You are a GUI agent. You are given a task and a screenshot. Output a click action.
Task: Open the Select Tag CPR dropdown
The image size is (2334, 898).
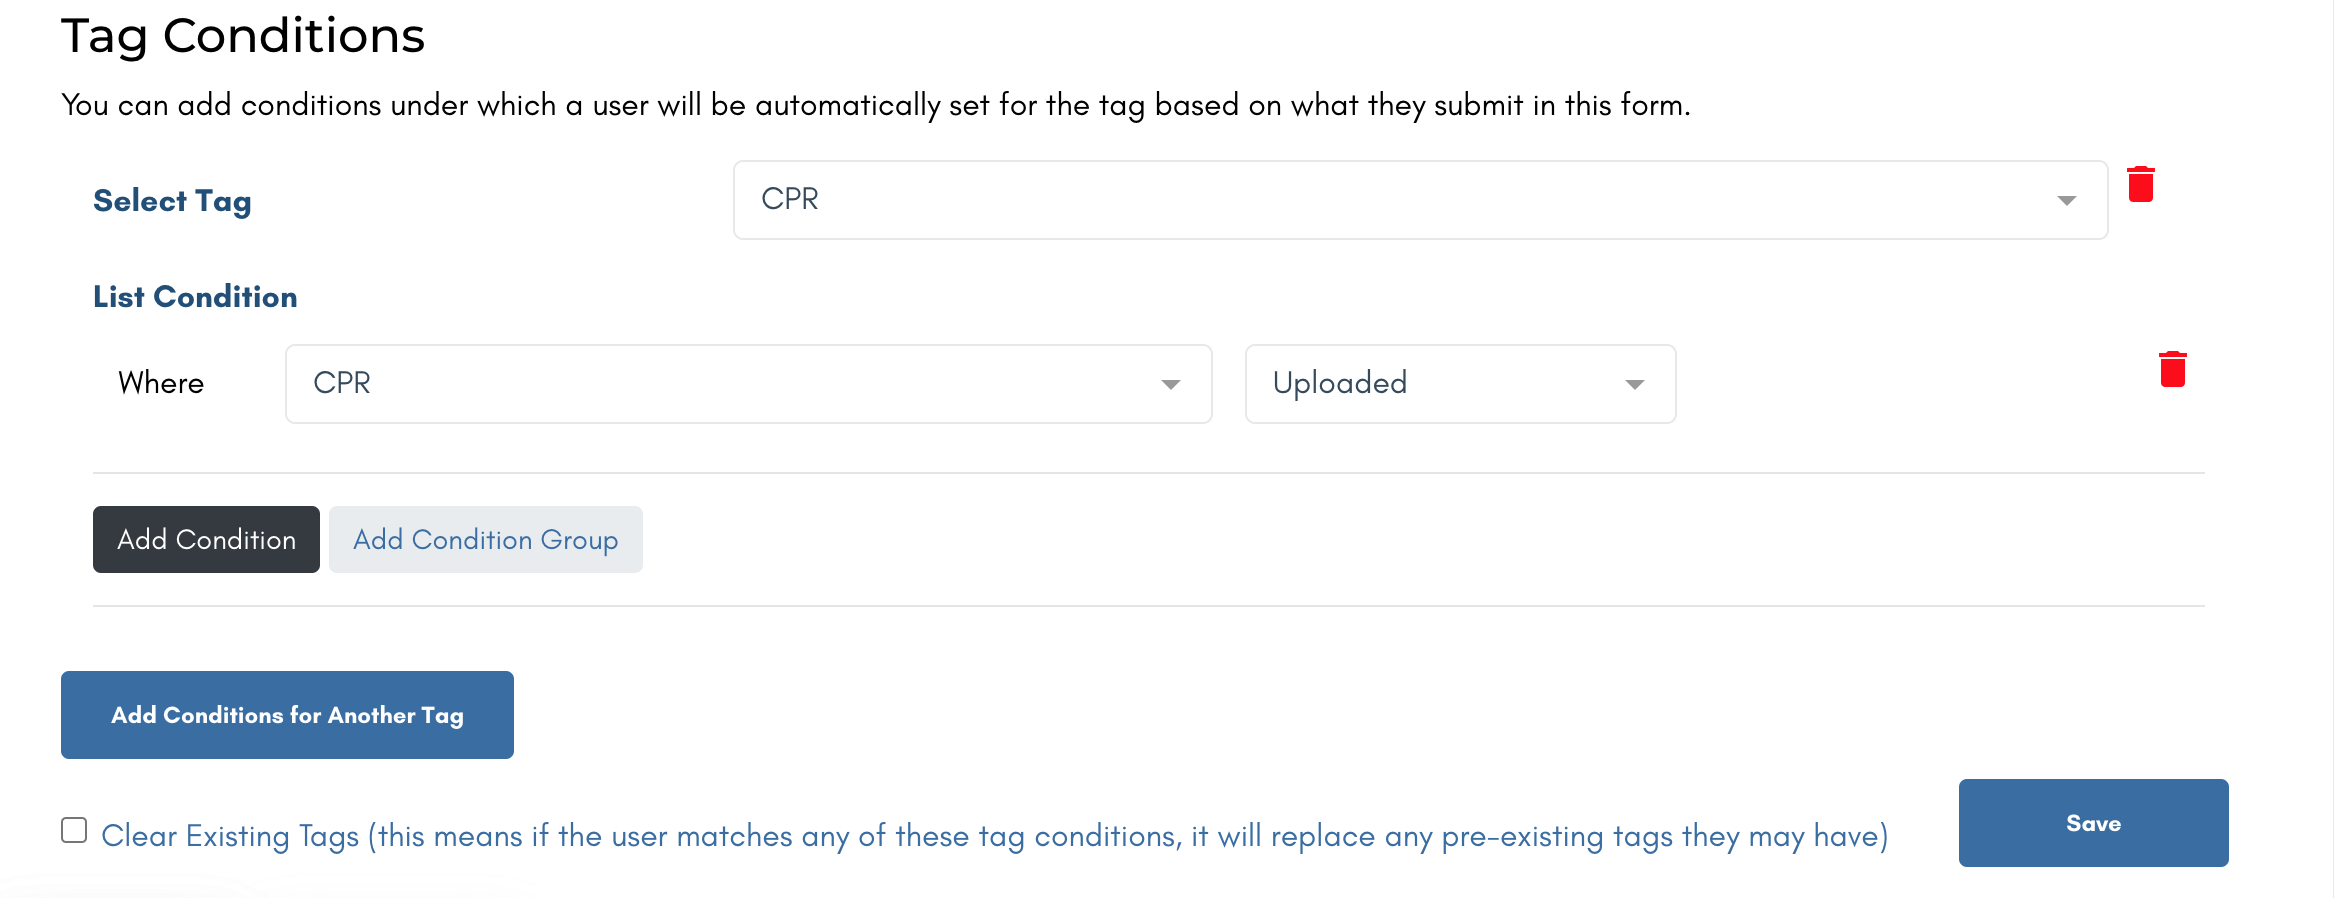click(x=1419, y=200)
